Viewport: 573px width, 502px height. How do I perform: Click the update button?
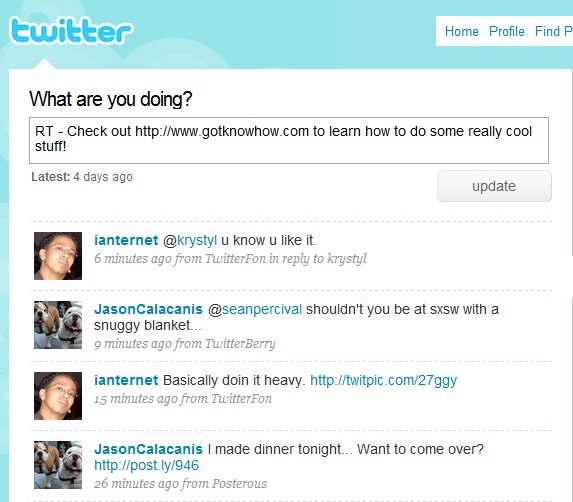[494, 186]
